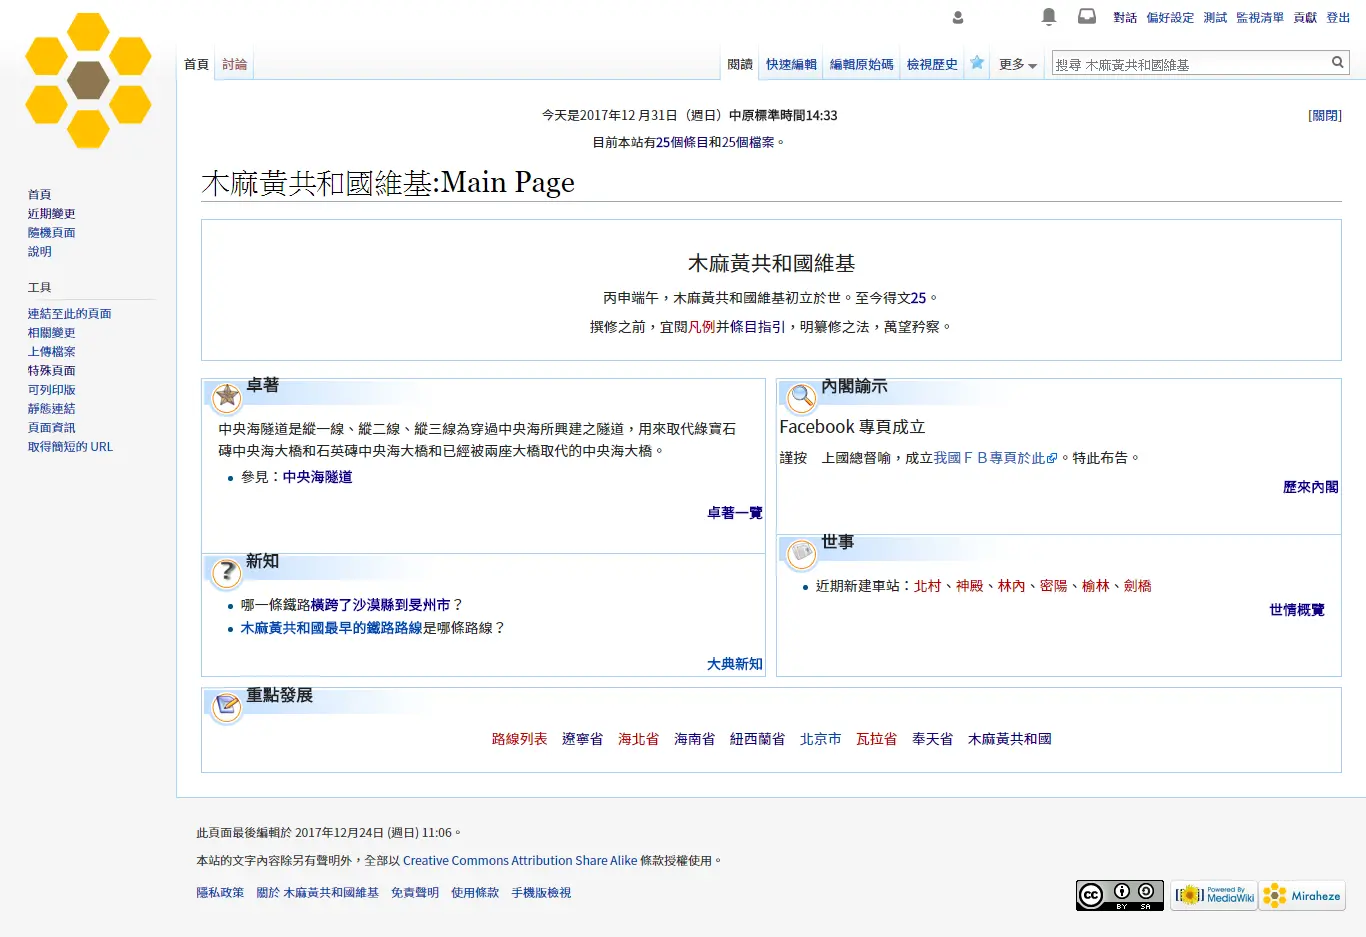Screen dimensions: 1366x937
Task: Open the notifications bell icon
Action: click(1048, 17)
